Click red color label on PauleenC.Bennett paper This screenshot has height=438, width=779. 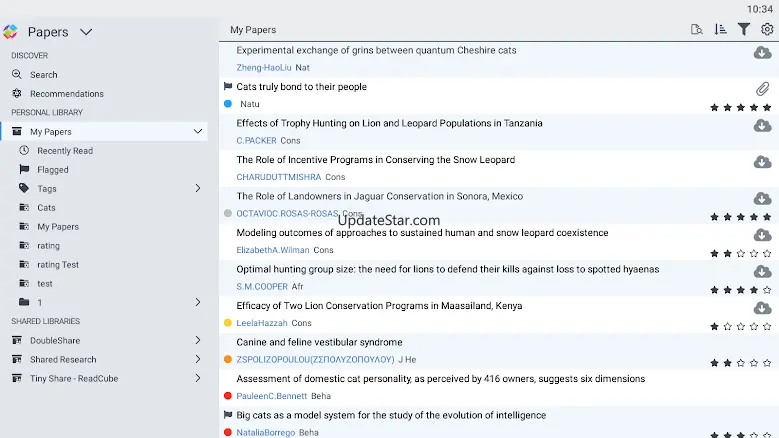click(228, 396)
